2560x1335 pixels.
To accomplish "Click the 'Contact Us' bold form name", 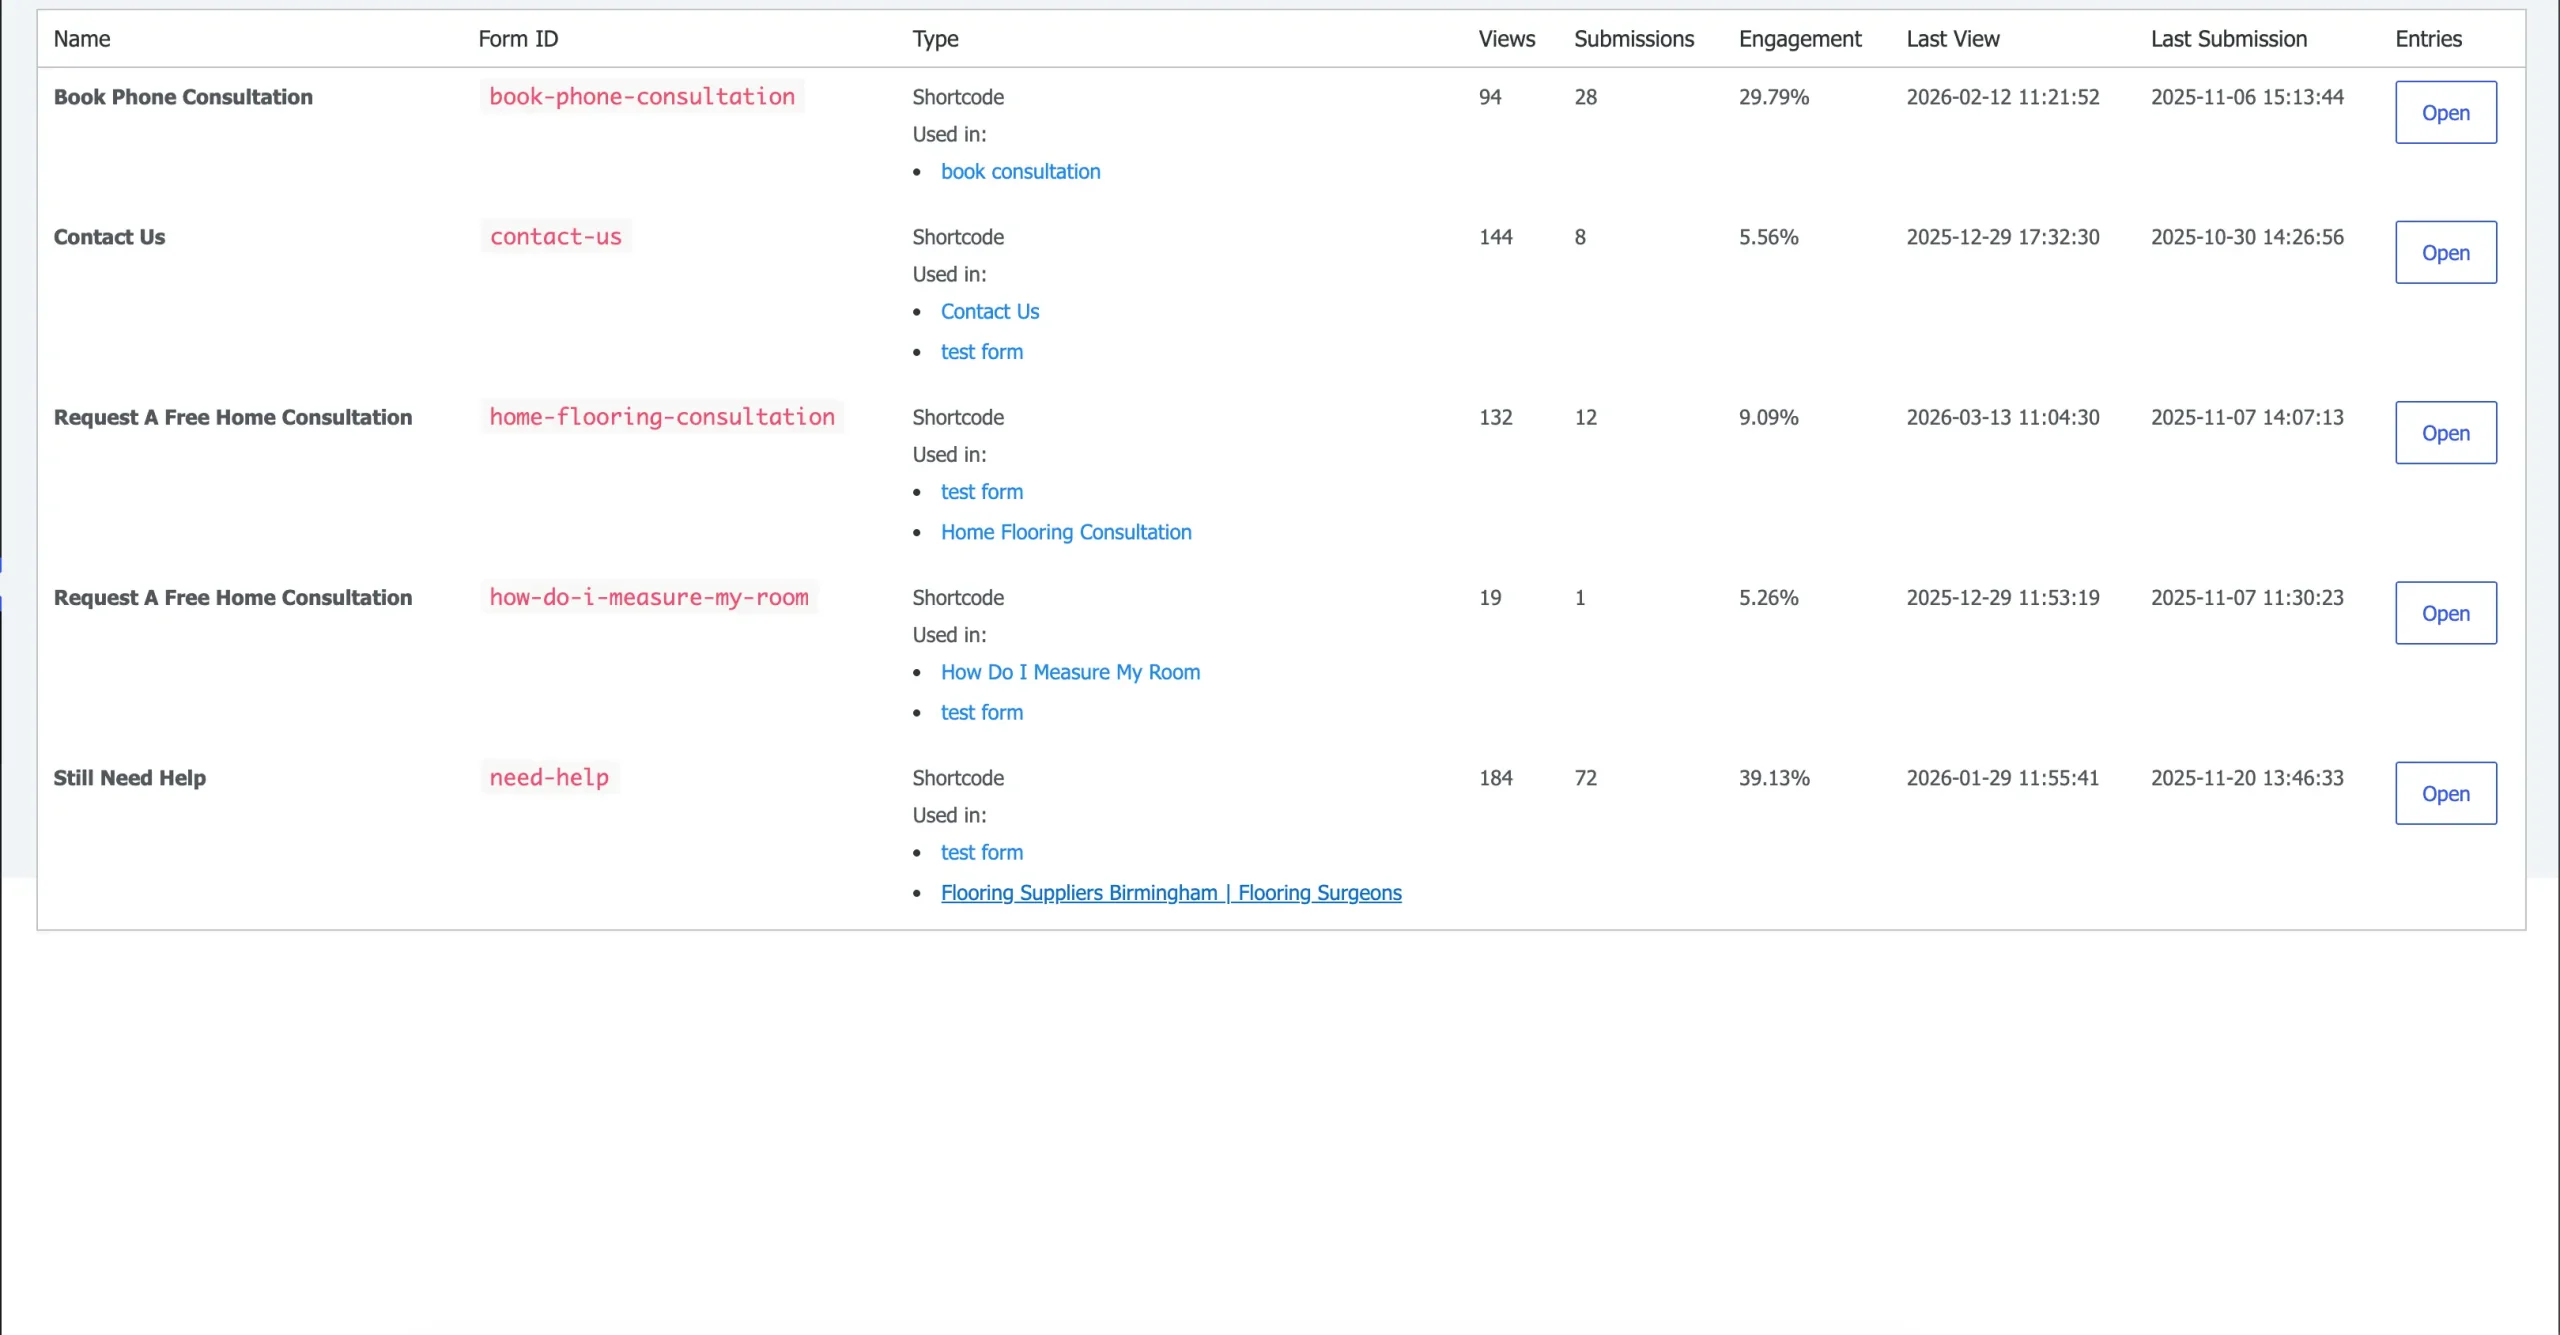I will click(x=109, y=237).
